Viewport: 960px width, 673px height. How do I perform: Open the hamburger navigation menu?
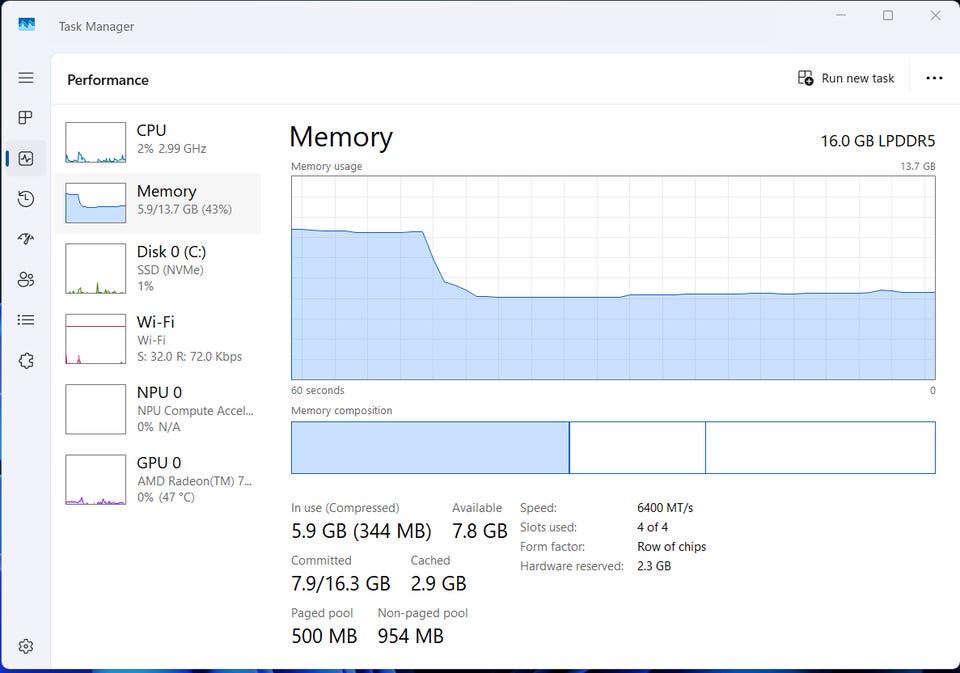[26, 78]
